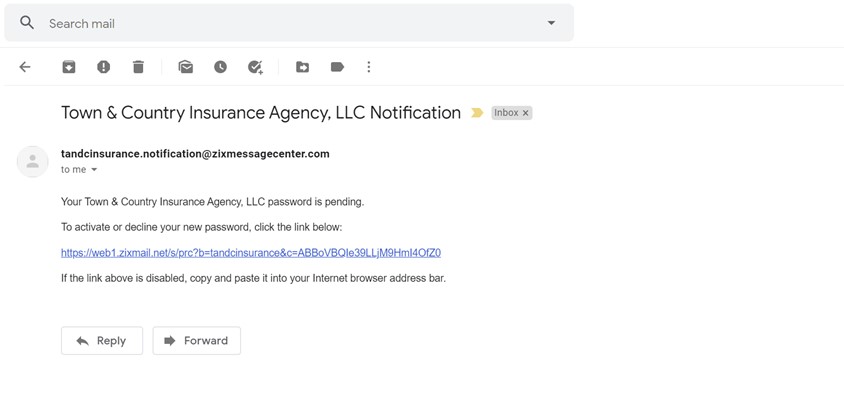Mark the message as unread
The height and width of the screenshot is (396, 844).
tap(186, 67)
